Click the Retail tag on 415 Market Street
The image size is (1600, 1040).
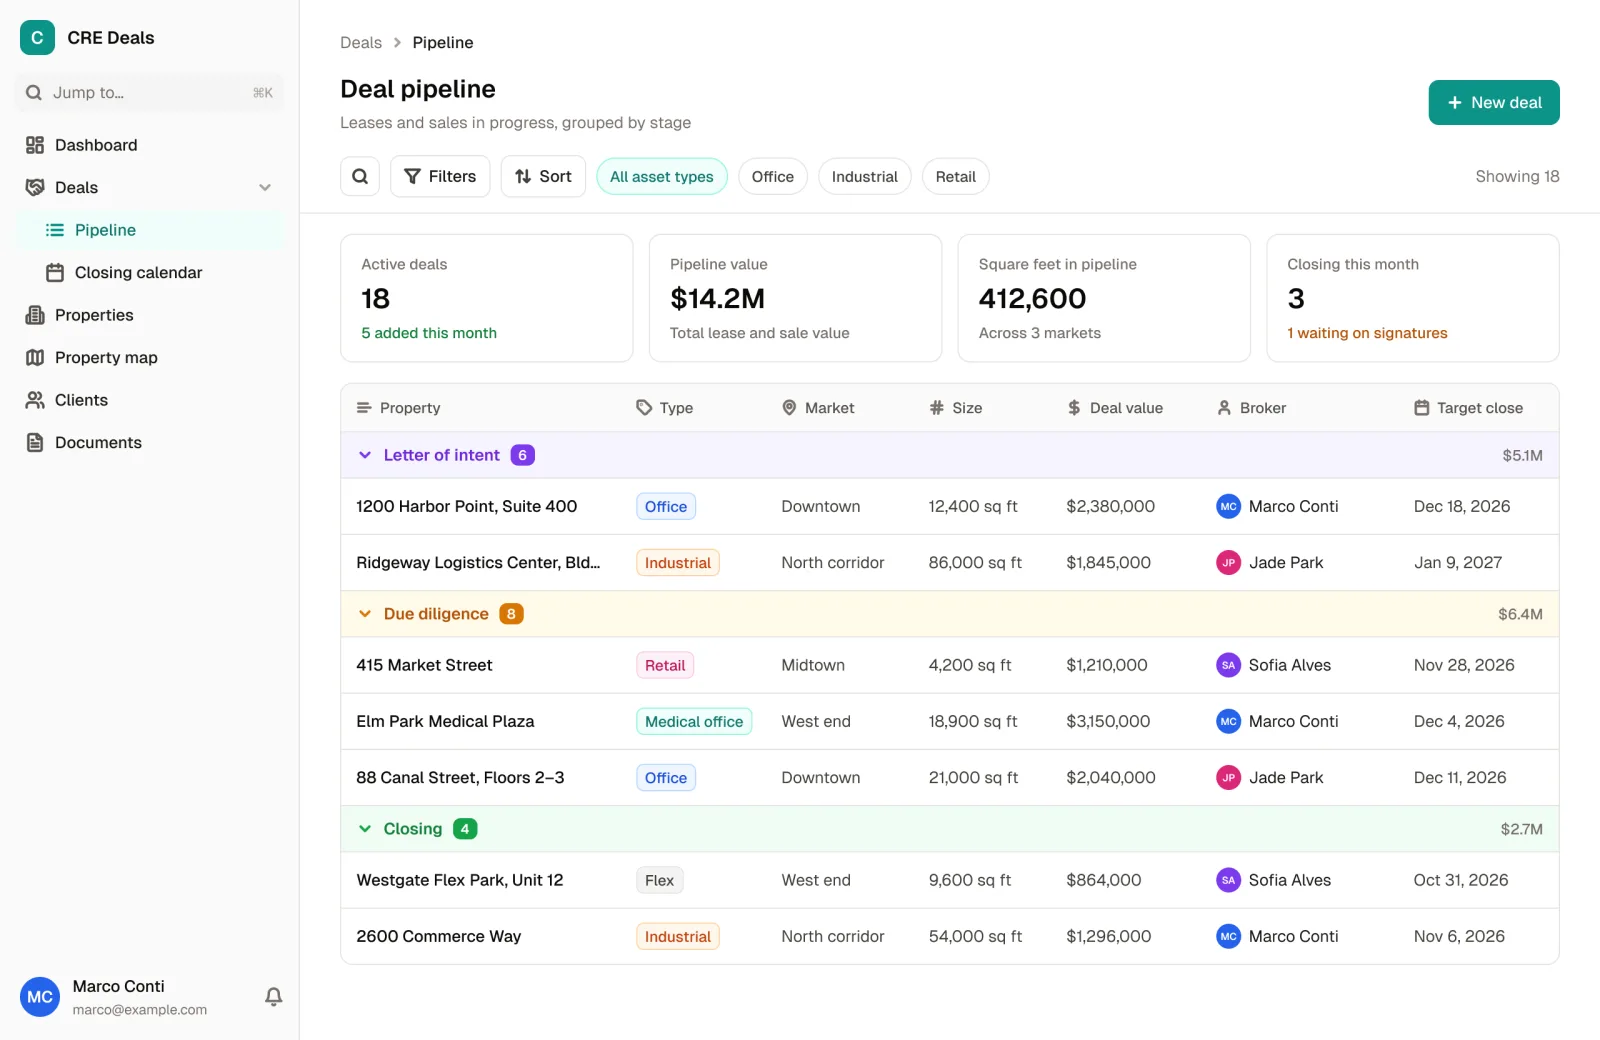pyautogui.click(x=665, y=665)
